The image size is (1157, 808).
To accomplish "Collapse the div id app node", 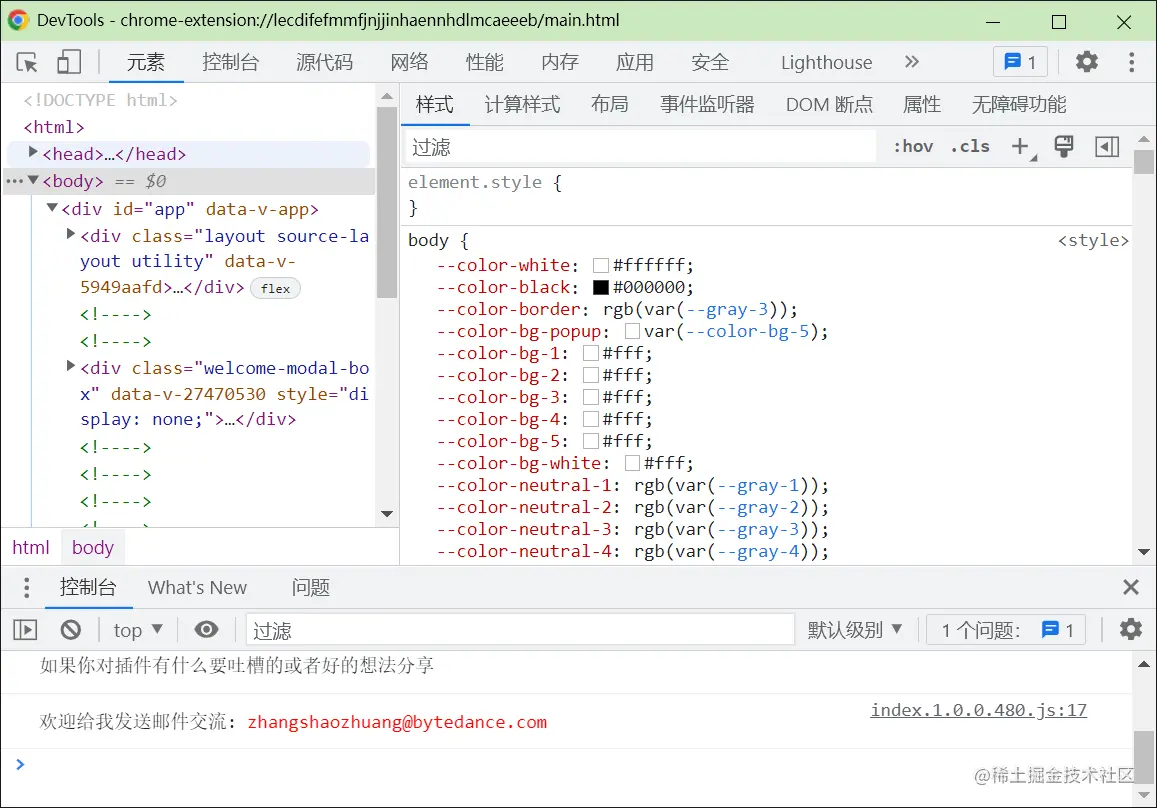I will 52,208.
